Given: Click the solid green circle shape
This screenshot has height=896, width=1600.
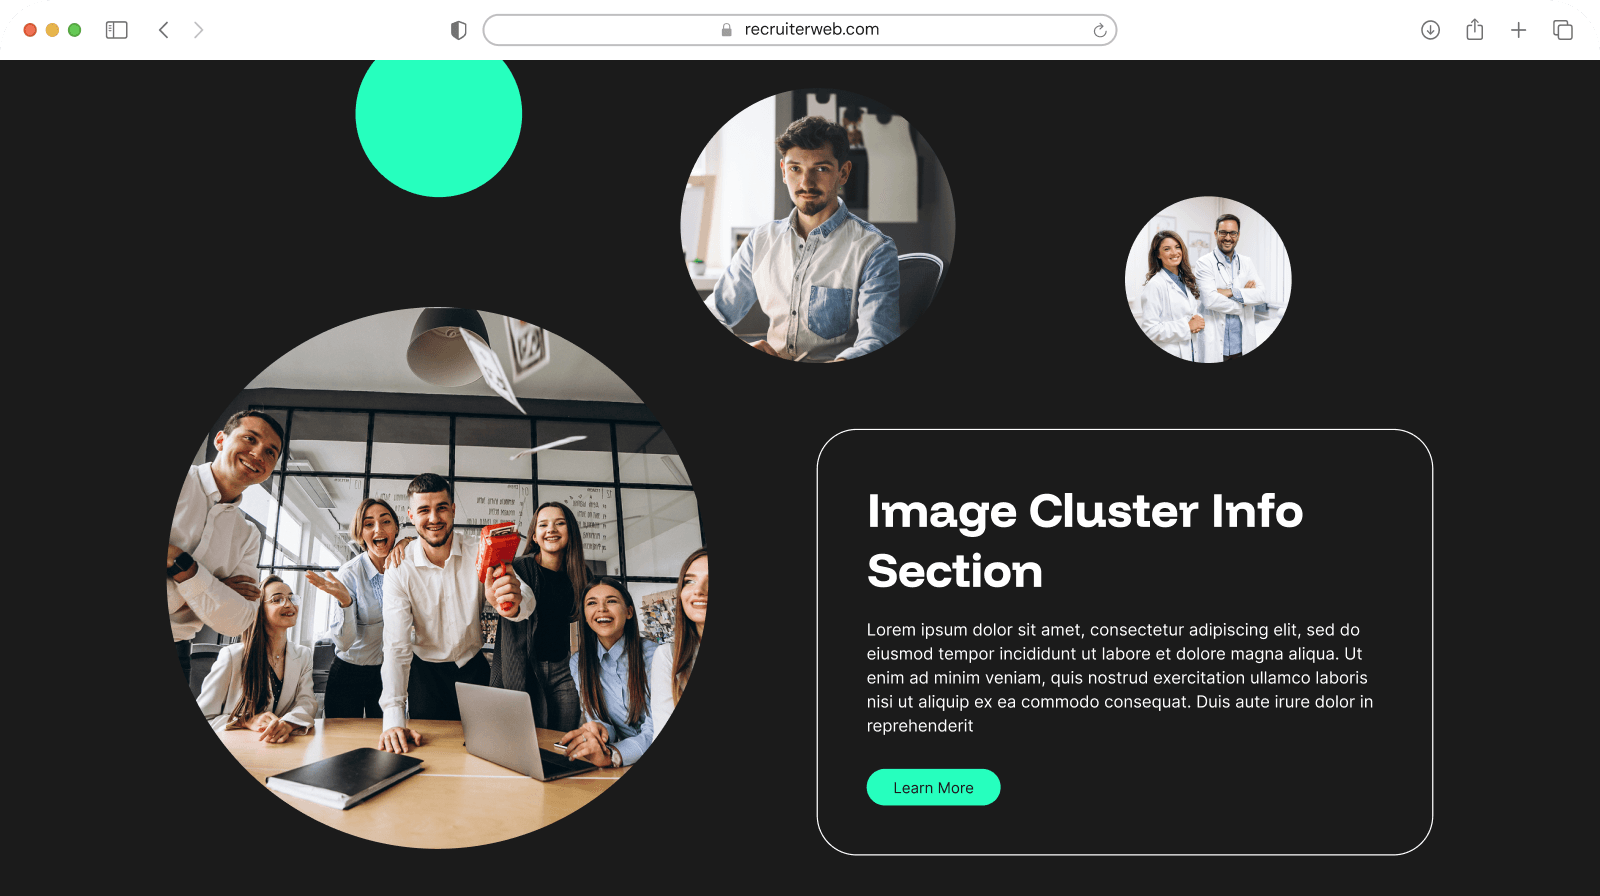Looking at the screenshot, I should (438, 118).
